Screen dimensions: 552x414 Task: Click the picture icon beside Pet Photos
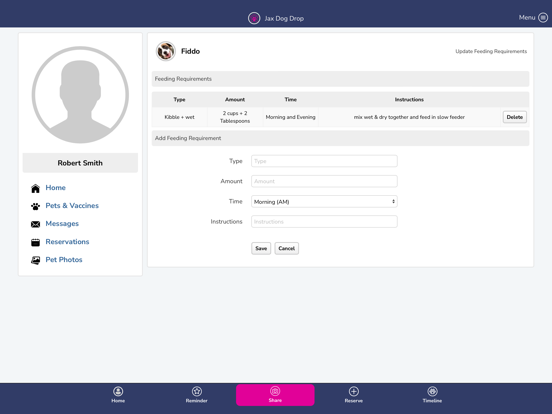pyautogui.click(x=36, y=260)
